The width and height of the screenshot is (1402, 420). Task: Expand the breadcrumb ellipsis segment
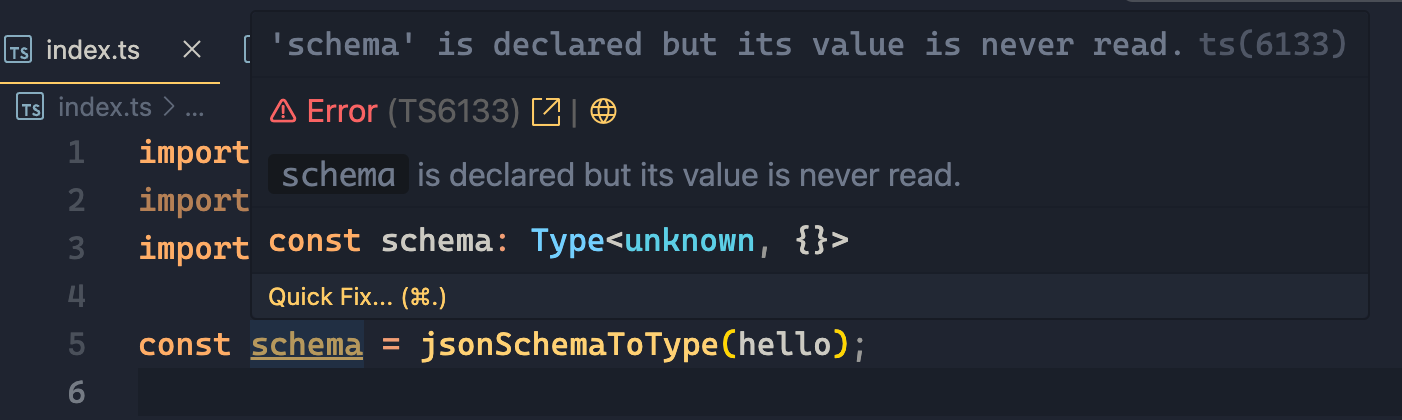coord(196,107)
